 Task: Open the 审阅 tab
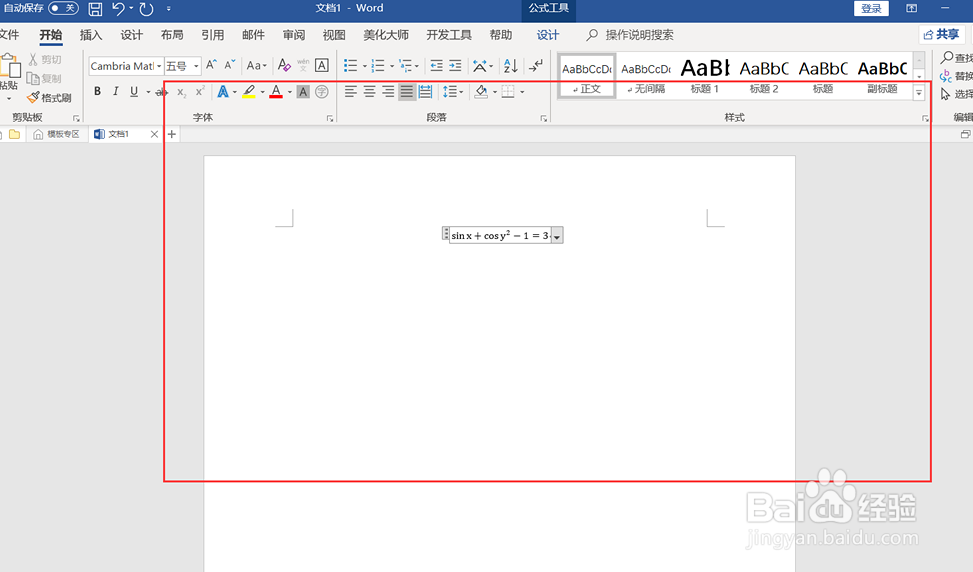pyautogui.click(x=294, y=35)
